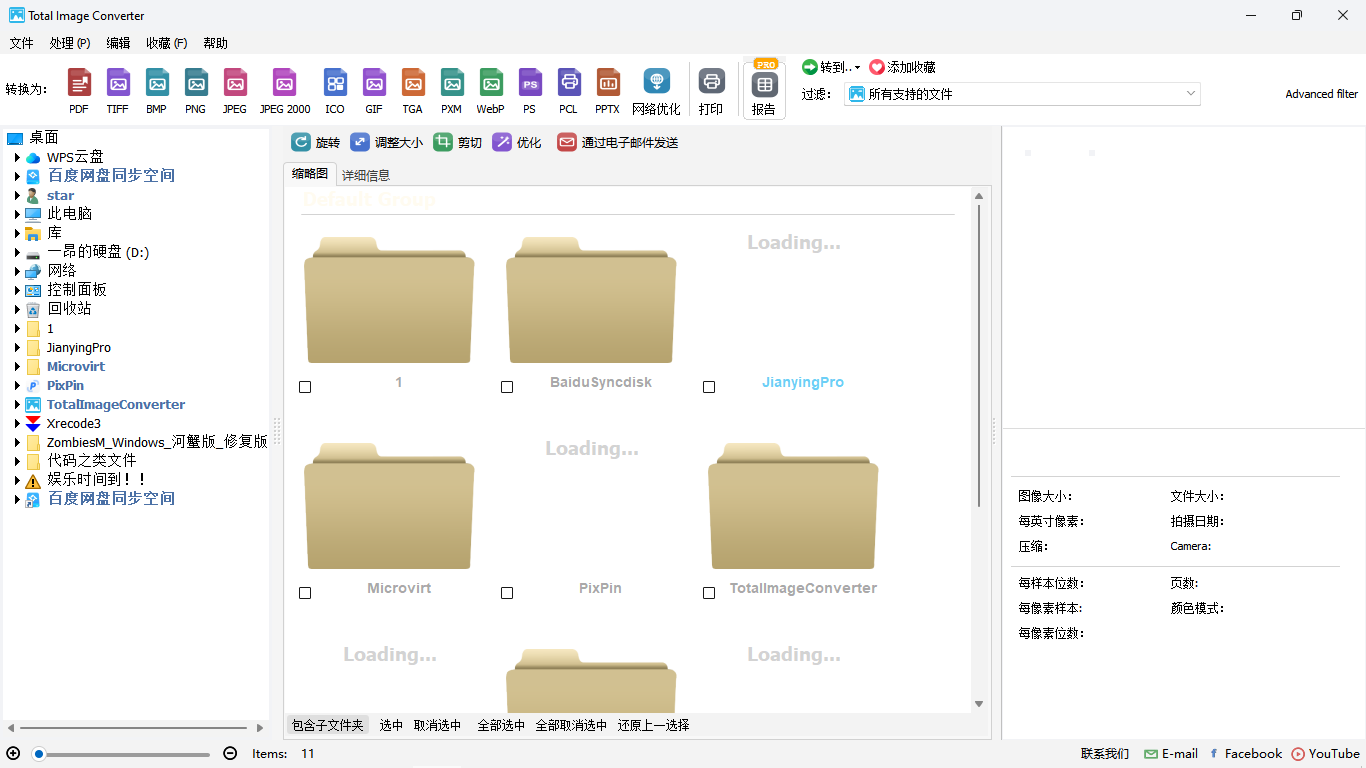The image size is (1366, 768).
Task: Click the 打印 print icon
Action: tap(711, 91)
